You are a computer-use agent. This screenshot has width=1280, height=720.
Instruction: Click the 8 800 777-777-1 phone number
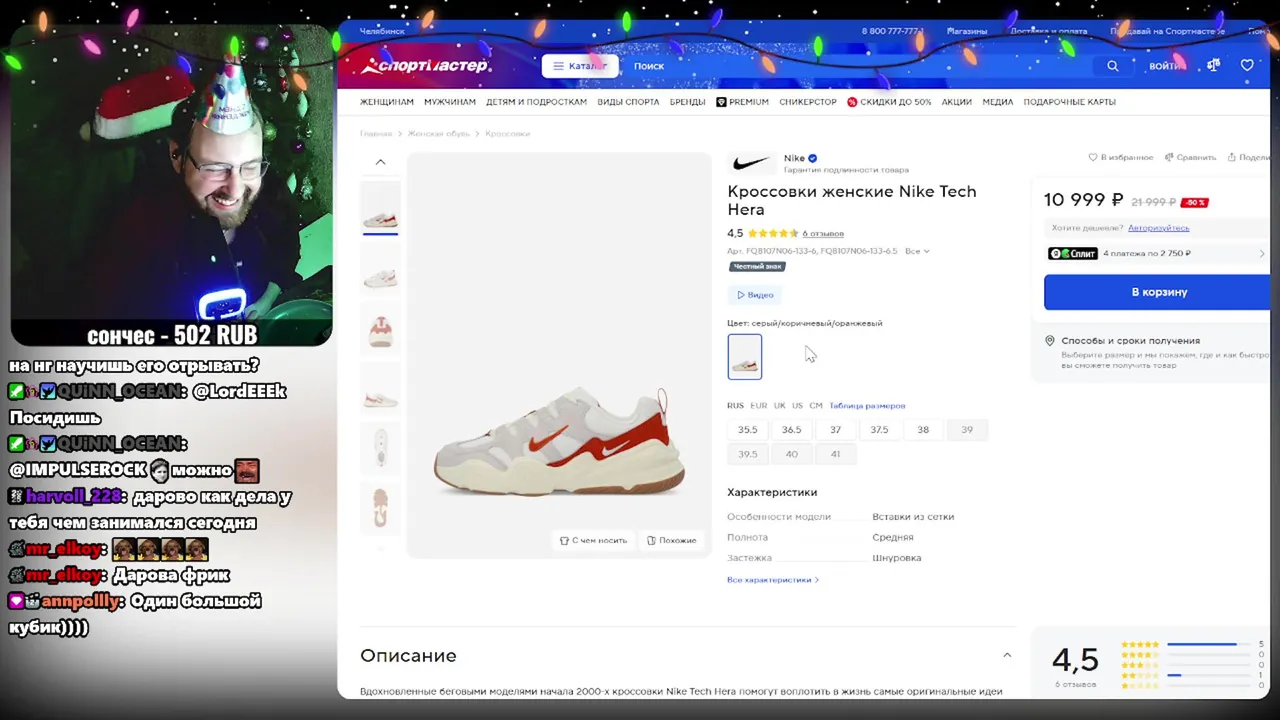pos(892,31)
